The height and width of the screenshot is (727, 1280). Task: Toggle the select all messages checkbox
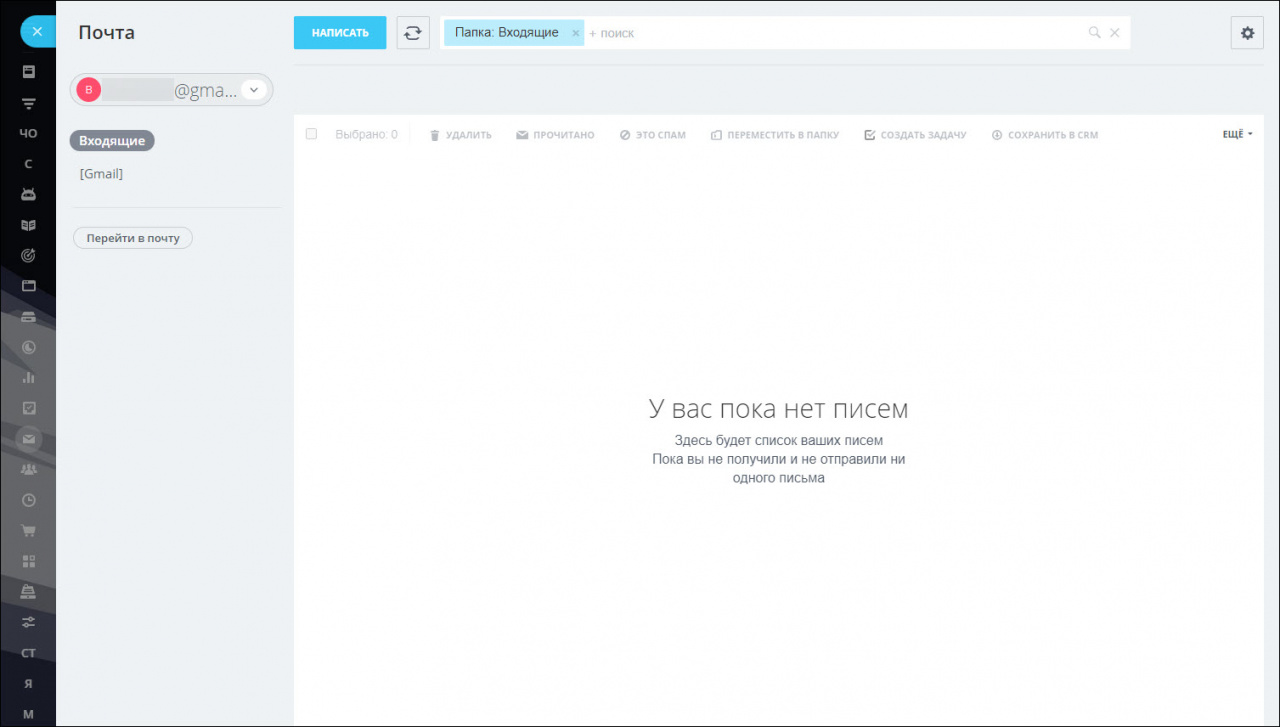(x=311, y=134)
